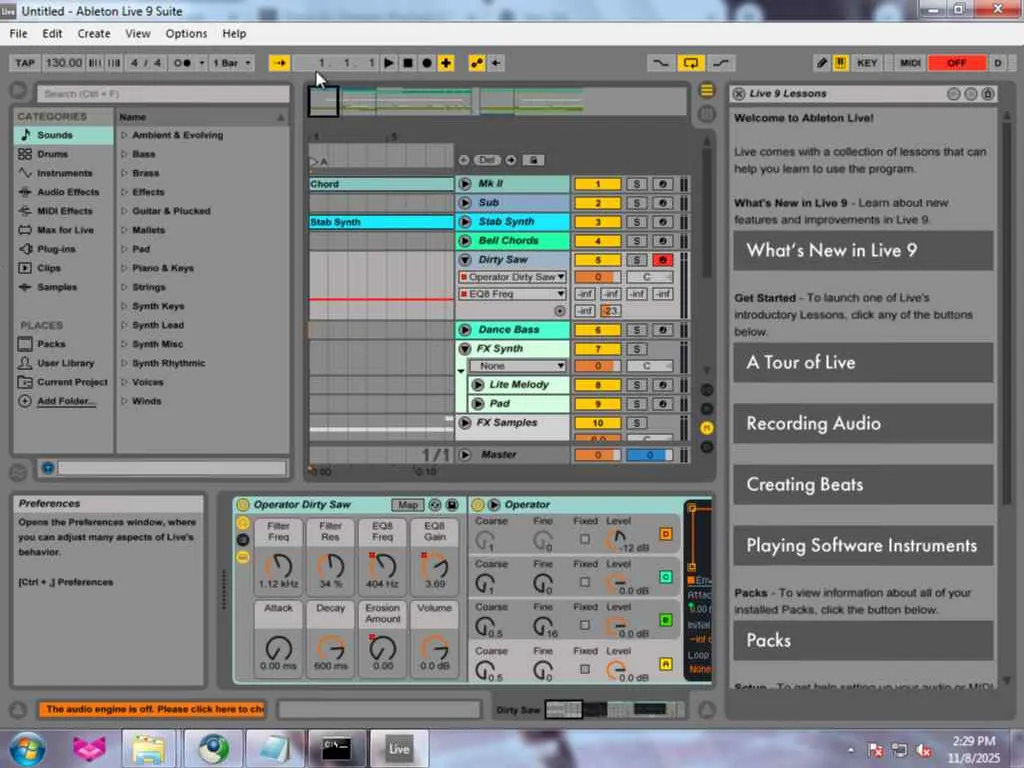Expand Winds folder
This screenshot has width=1024, height=768.
[x=124, y=401]
